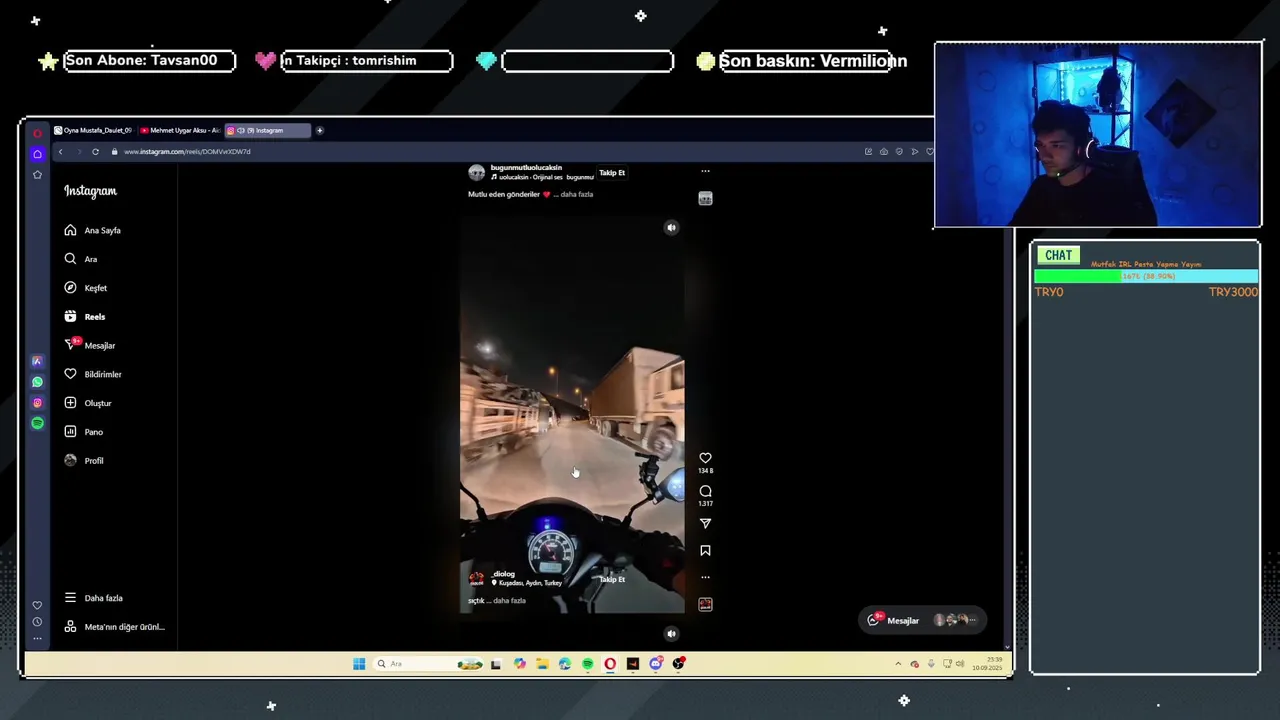Open the _diolog profile name
The height and width of the screenshot is (720, 1280).
[x=503, y=574]
